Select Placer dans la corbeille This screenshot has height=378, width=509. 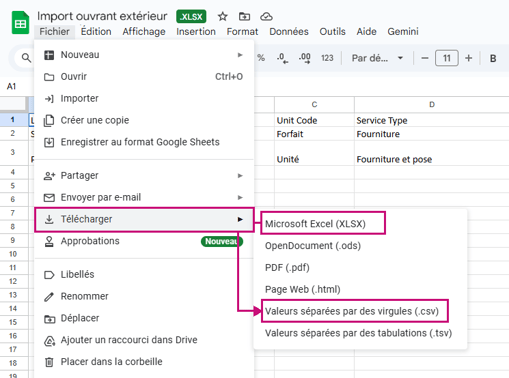click(x=144, y=362)
